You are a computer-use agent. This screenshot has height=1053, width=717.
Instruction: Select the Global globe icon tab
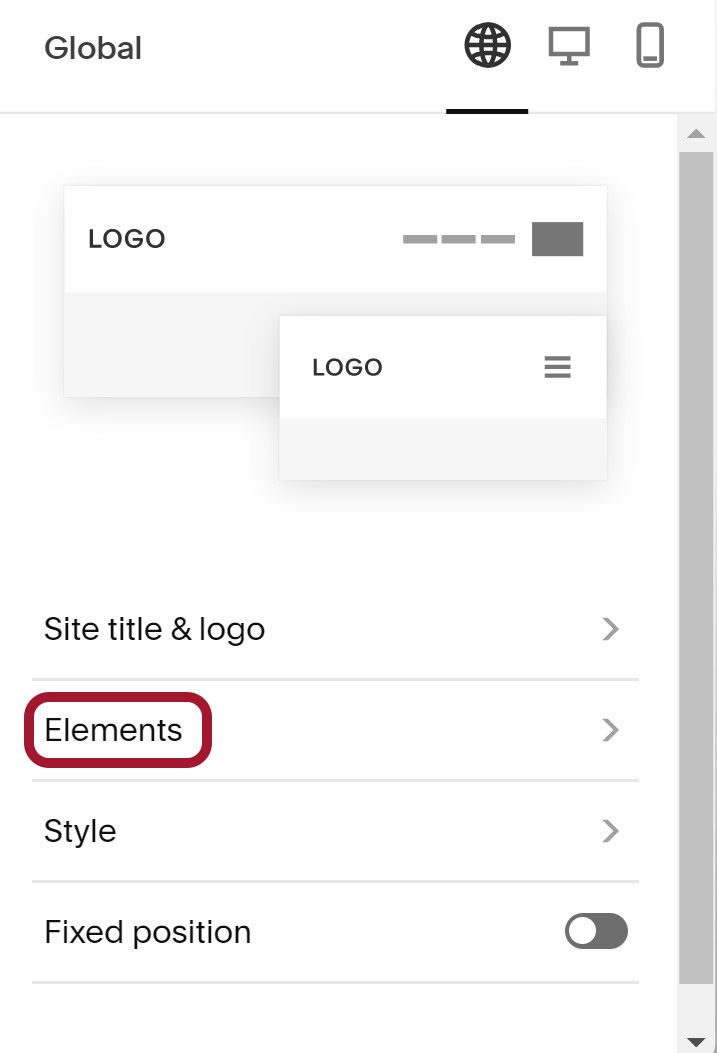[487, 46]
